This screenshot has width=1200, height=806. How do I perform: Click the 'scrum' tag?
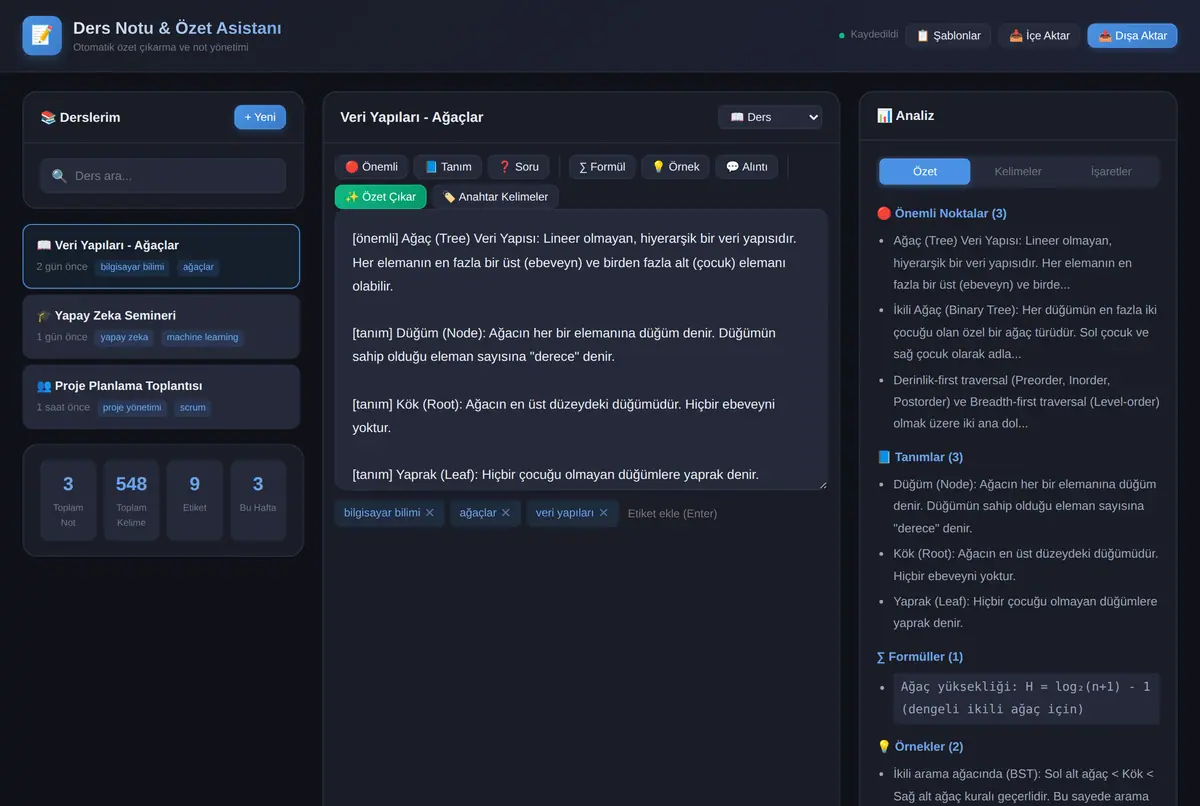(192, 408)
